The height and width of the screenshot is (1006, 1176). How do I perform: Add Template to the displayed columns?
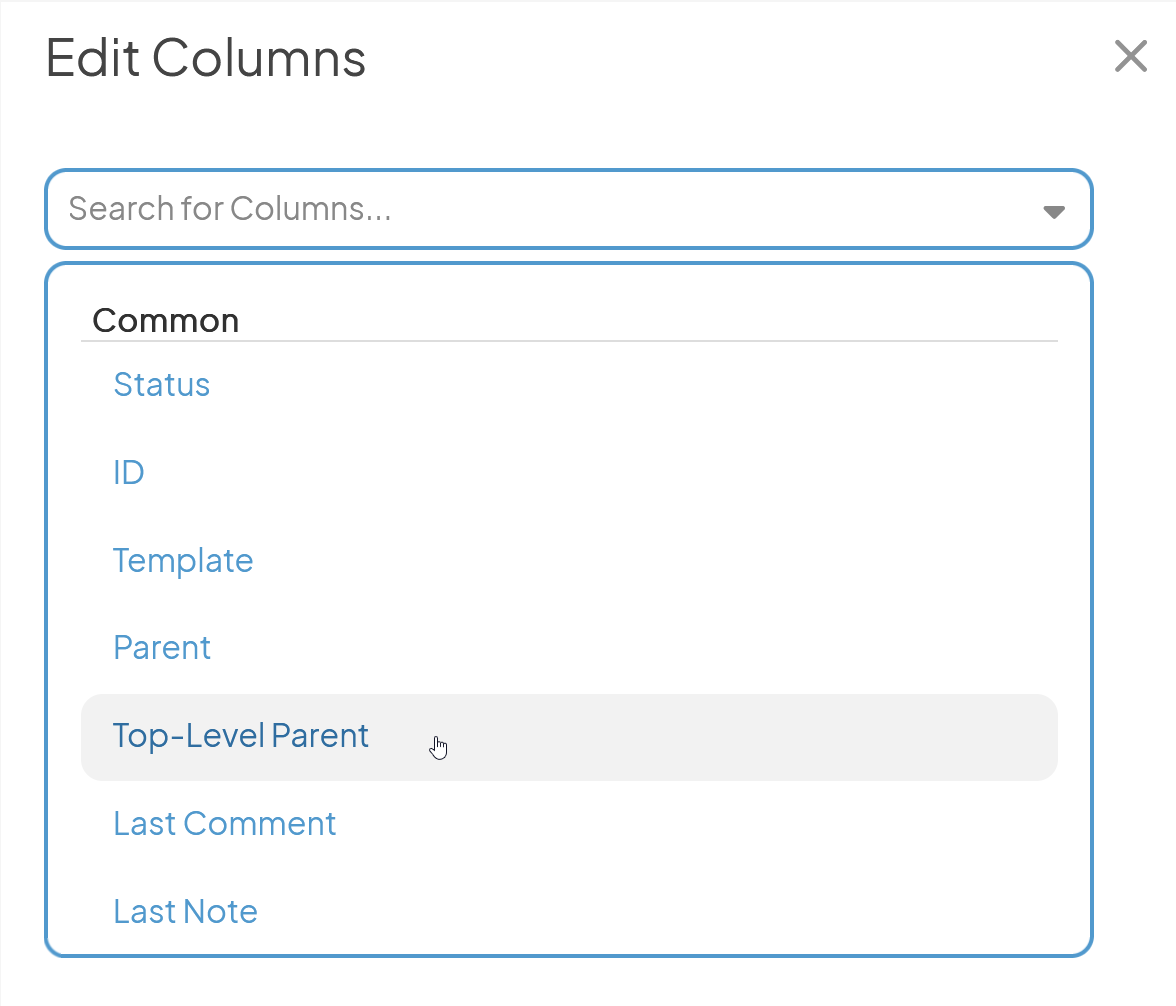coord(568,560)
